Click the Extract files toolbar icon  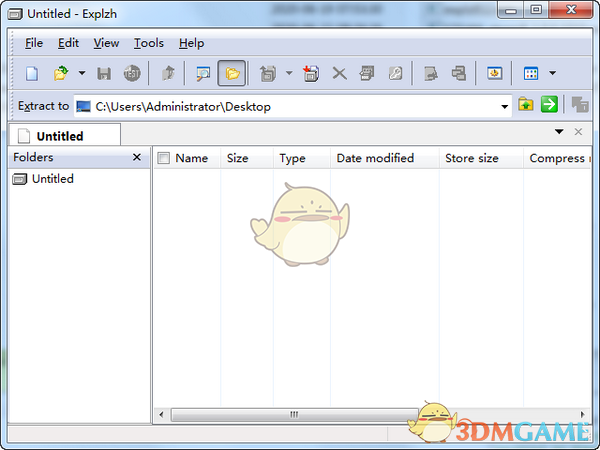pyautogui.click(x=268, y=73)
